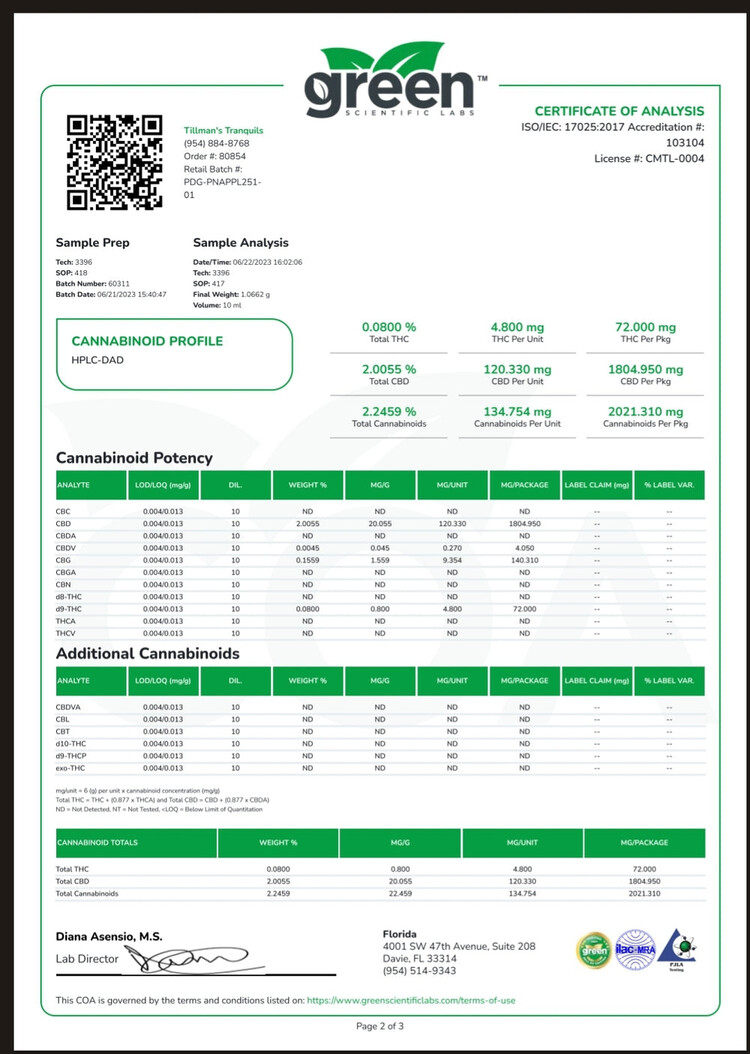Click the Page 2 of 3 indicator
This screenshot has height=1054, width=750.
[380, 1026]
